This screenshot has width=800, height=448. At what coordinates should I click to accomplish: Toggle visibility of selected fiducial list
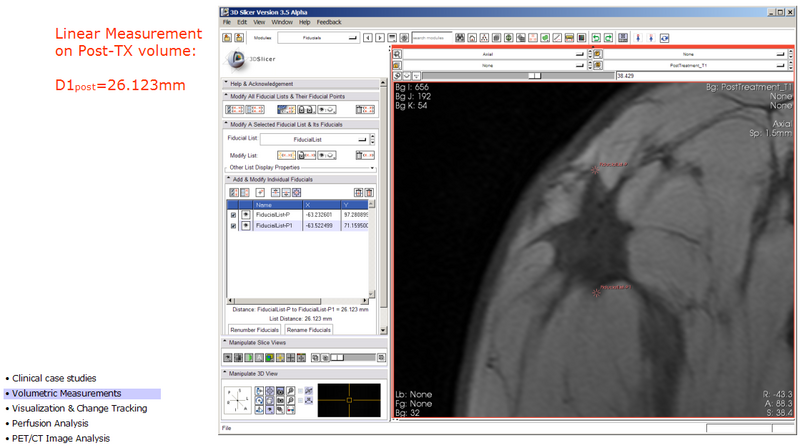(327, 155)
